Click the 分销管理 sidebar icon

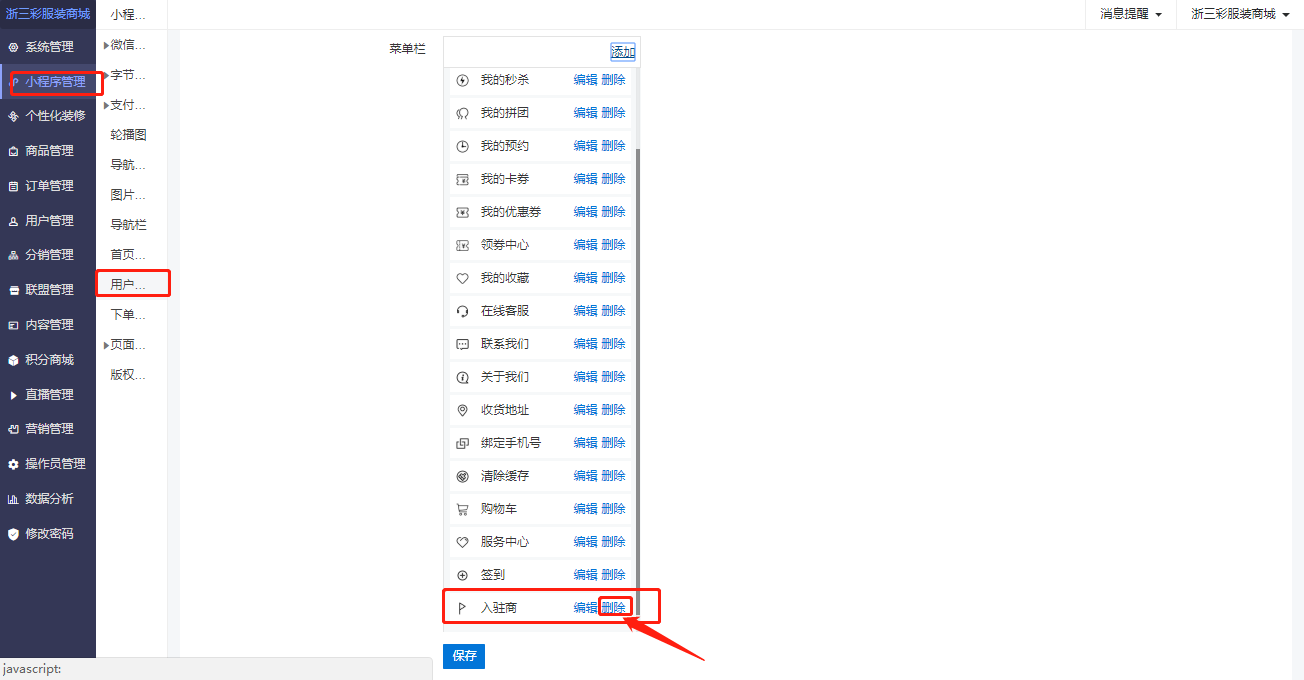point(13,255)
